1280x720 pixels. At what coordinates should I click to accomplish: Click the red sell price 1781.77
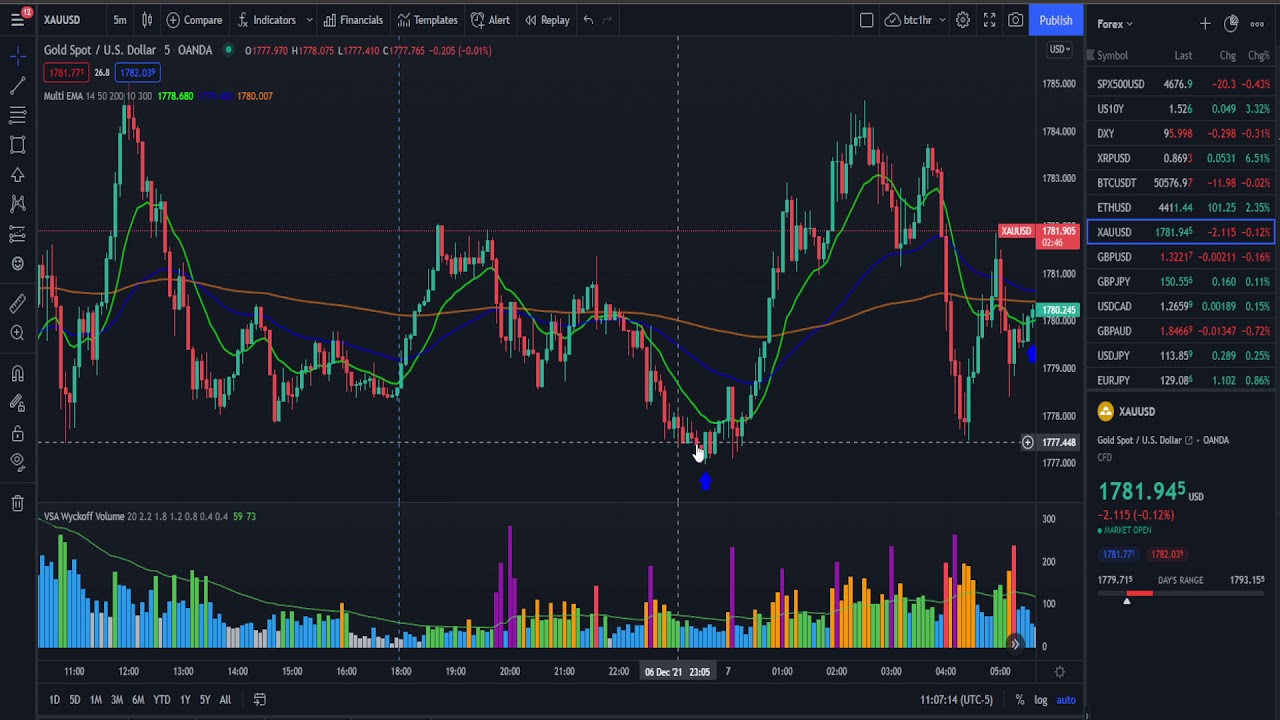66,73
